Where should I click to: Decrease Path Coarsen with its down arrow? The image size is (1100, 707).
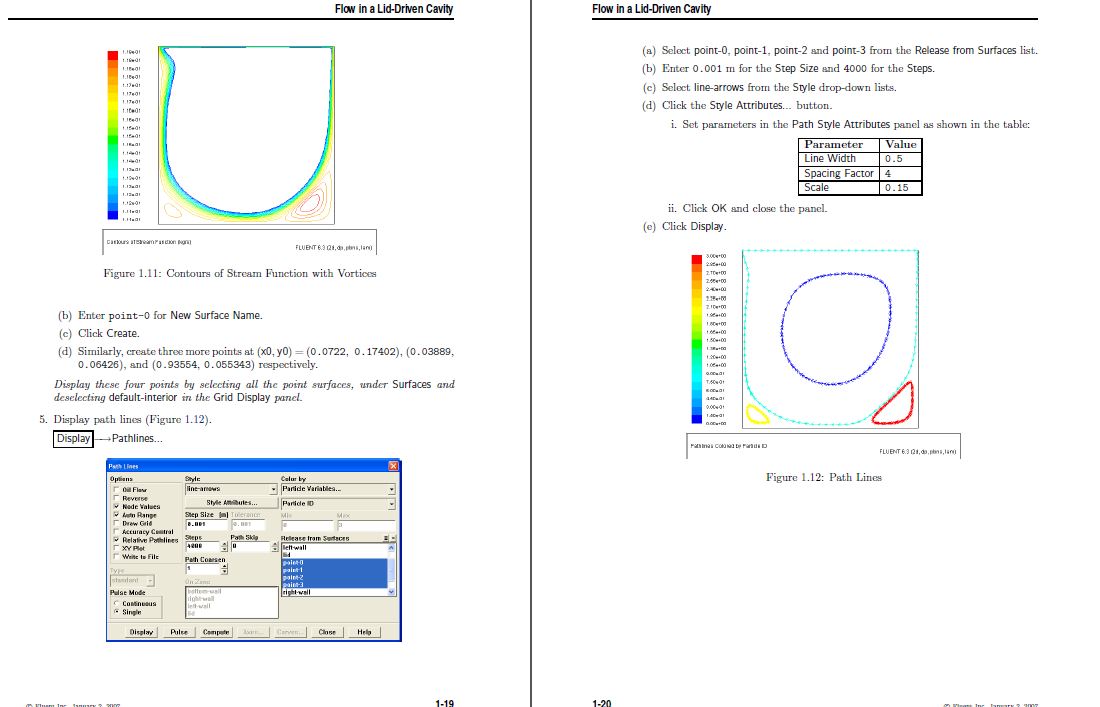tap(224, 571)
